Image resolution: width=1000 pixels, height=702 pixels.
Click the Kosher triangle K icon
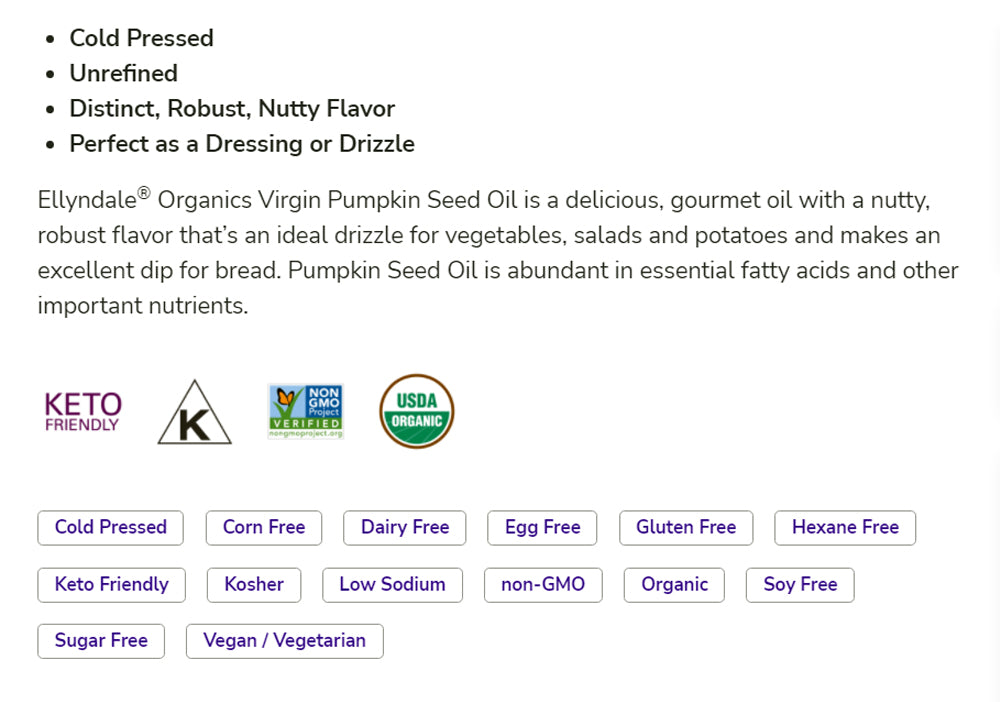[194, 412]
